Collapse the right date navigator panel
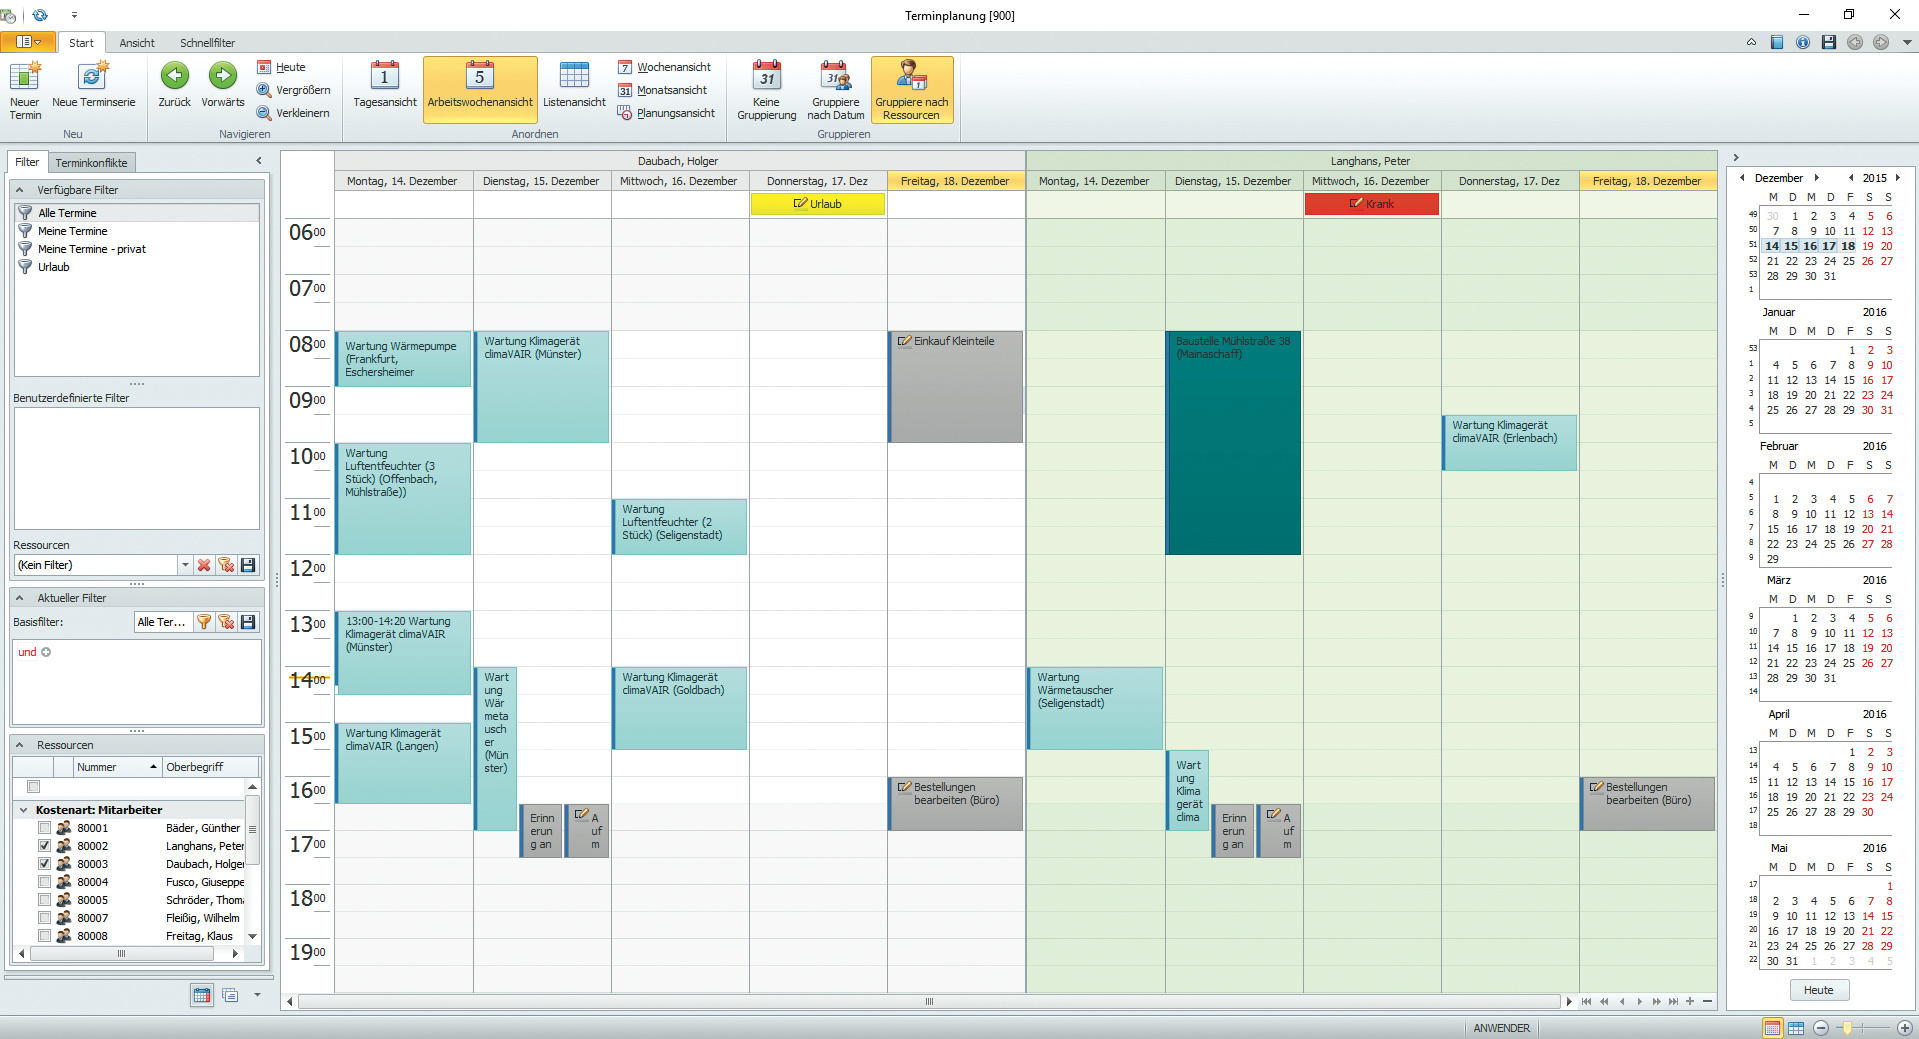The image size is (1919, 1039). click(1736, 158)
